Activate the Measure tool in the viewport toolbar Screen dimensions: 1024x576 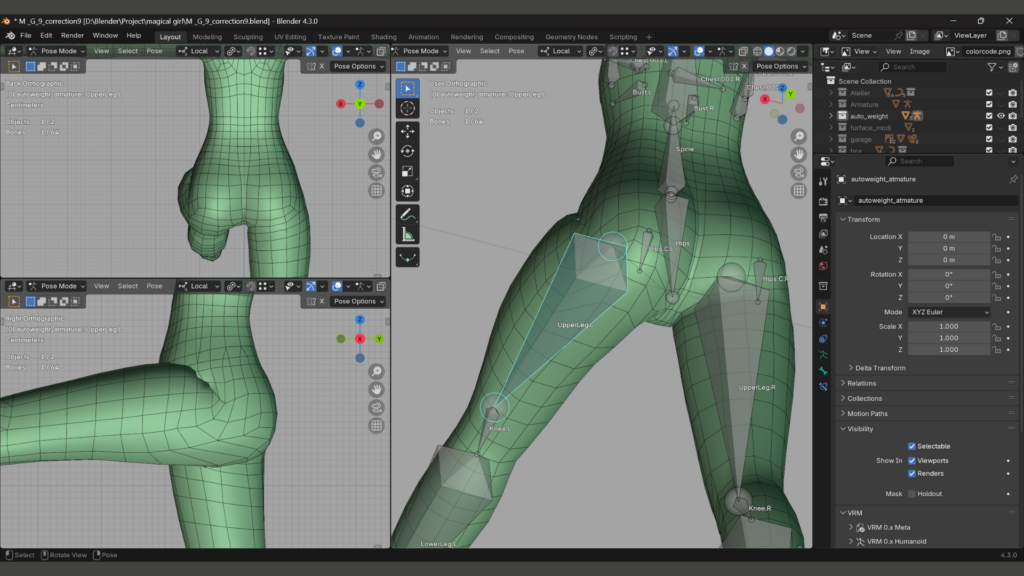(x=407, y=234)
